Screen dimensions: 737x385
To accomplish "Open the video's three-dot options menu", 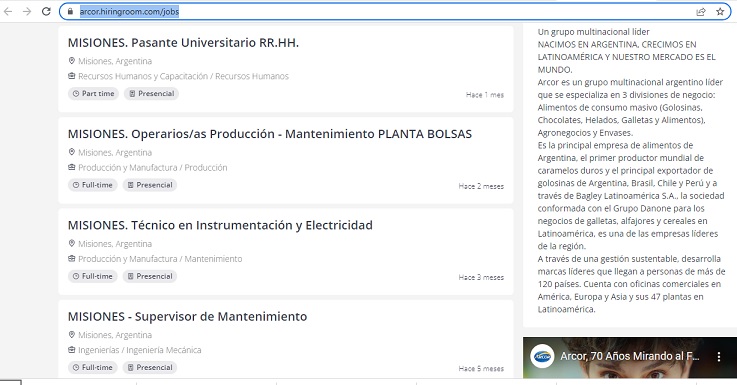I will click(719, 357).
